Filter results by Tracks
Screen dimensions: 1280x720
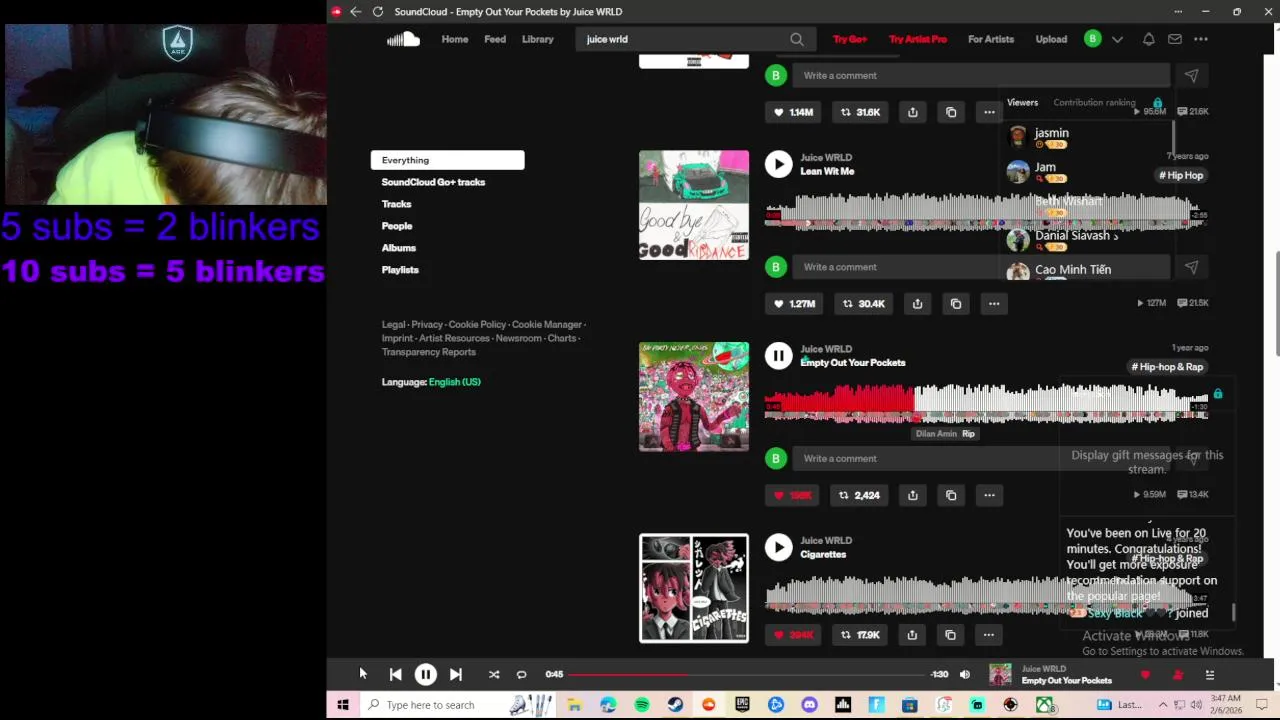[x=396, y=204]
